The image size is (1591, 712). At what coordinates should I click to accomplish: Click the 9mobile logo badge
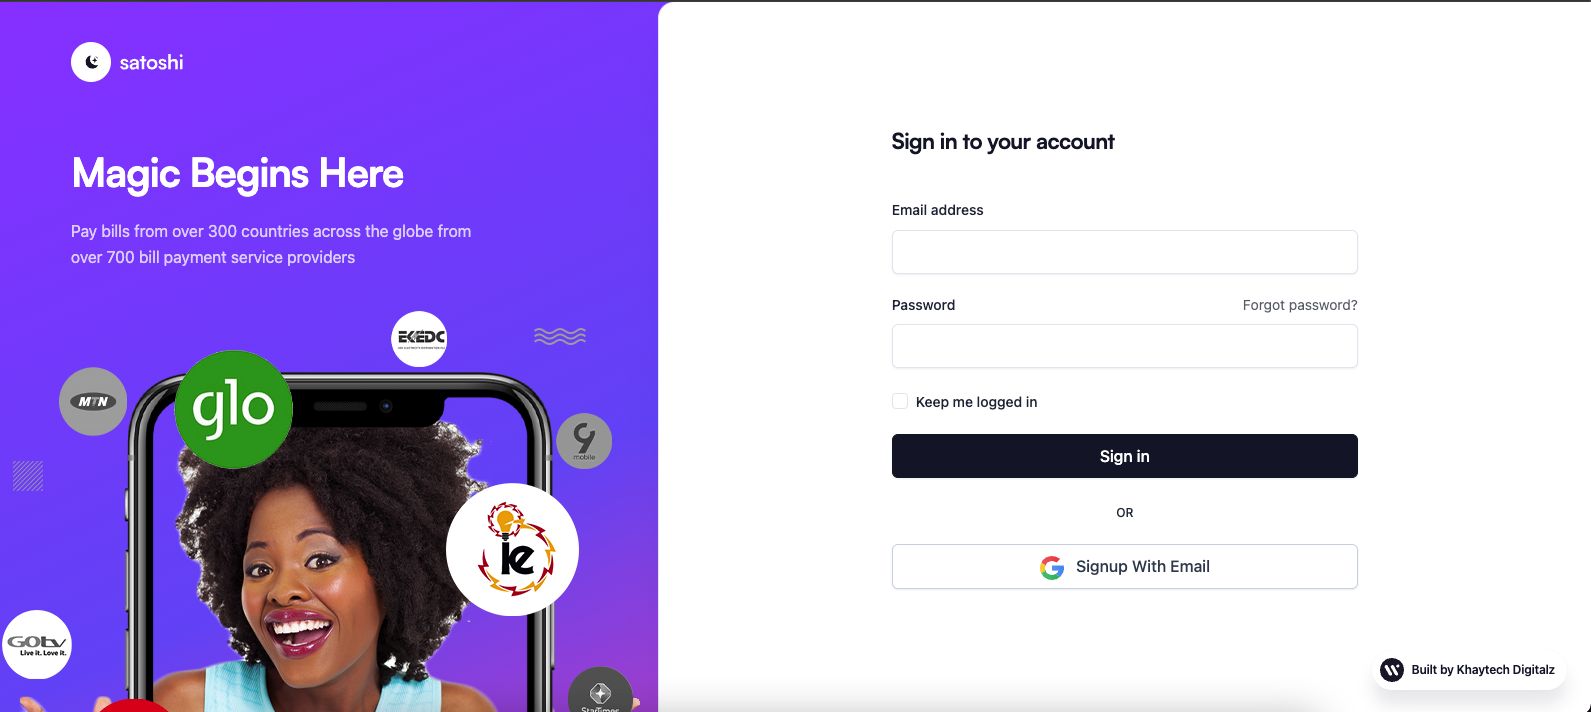click(584, 441)
